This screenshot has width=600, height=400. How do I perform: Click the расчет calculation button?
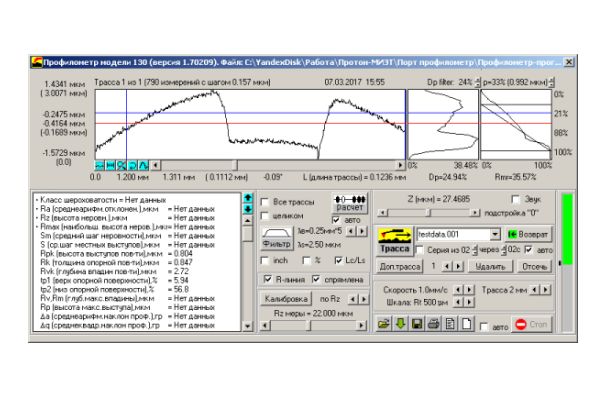(349, 203)
